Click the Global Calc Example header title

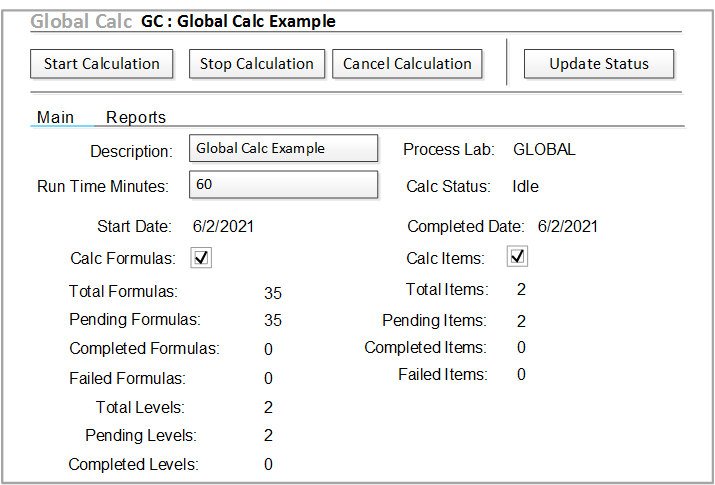point(238,21)
